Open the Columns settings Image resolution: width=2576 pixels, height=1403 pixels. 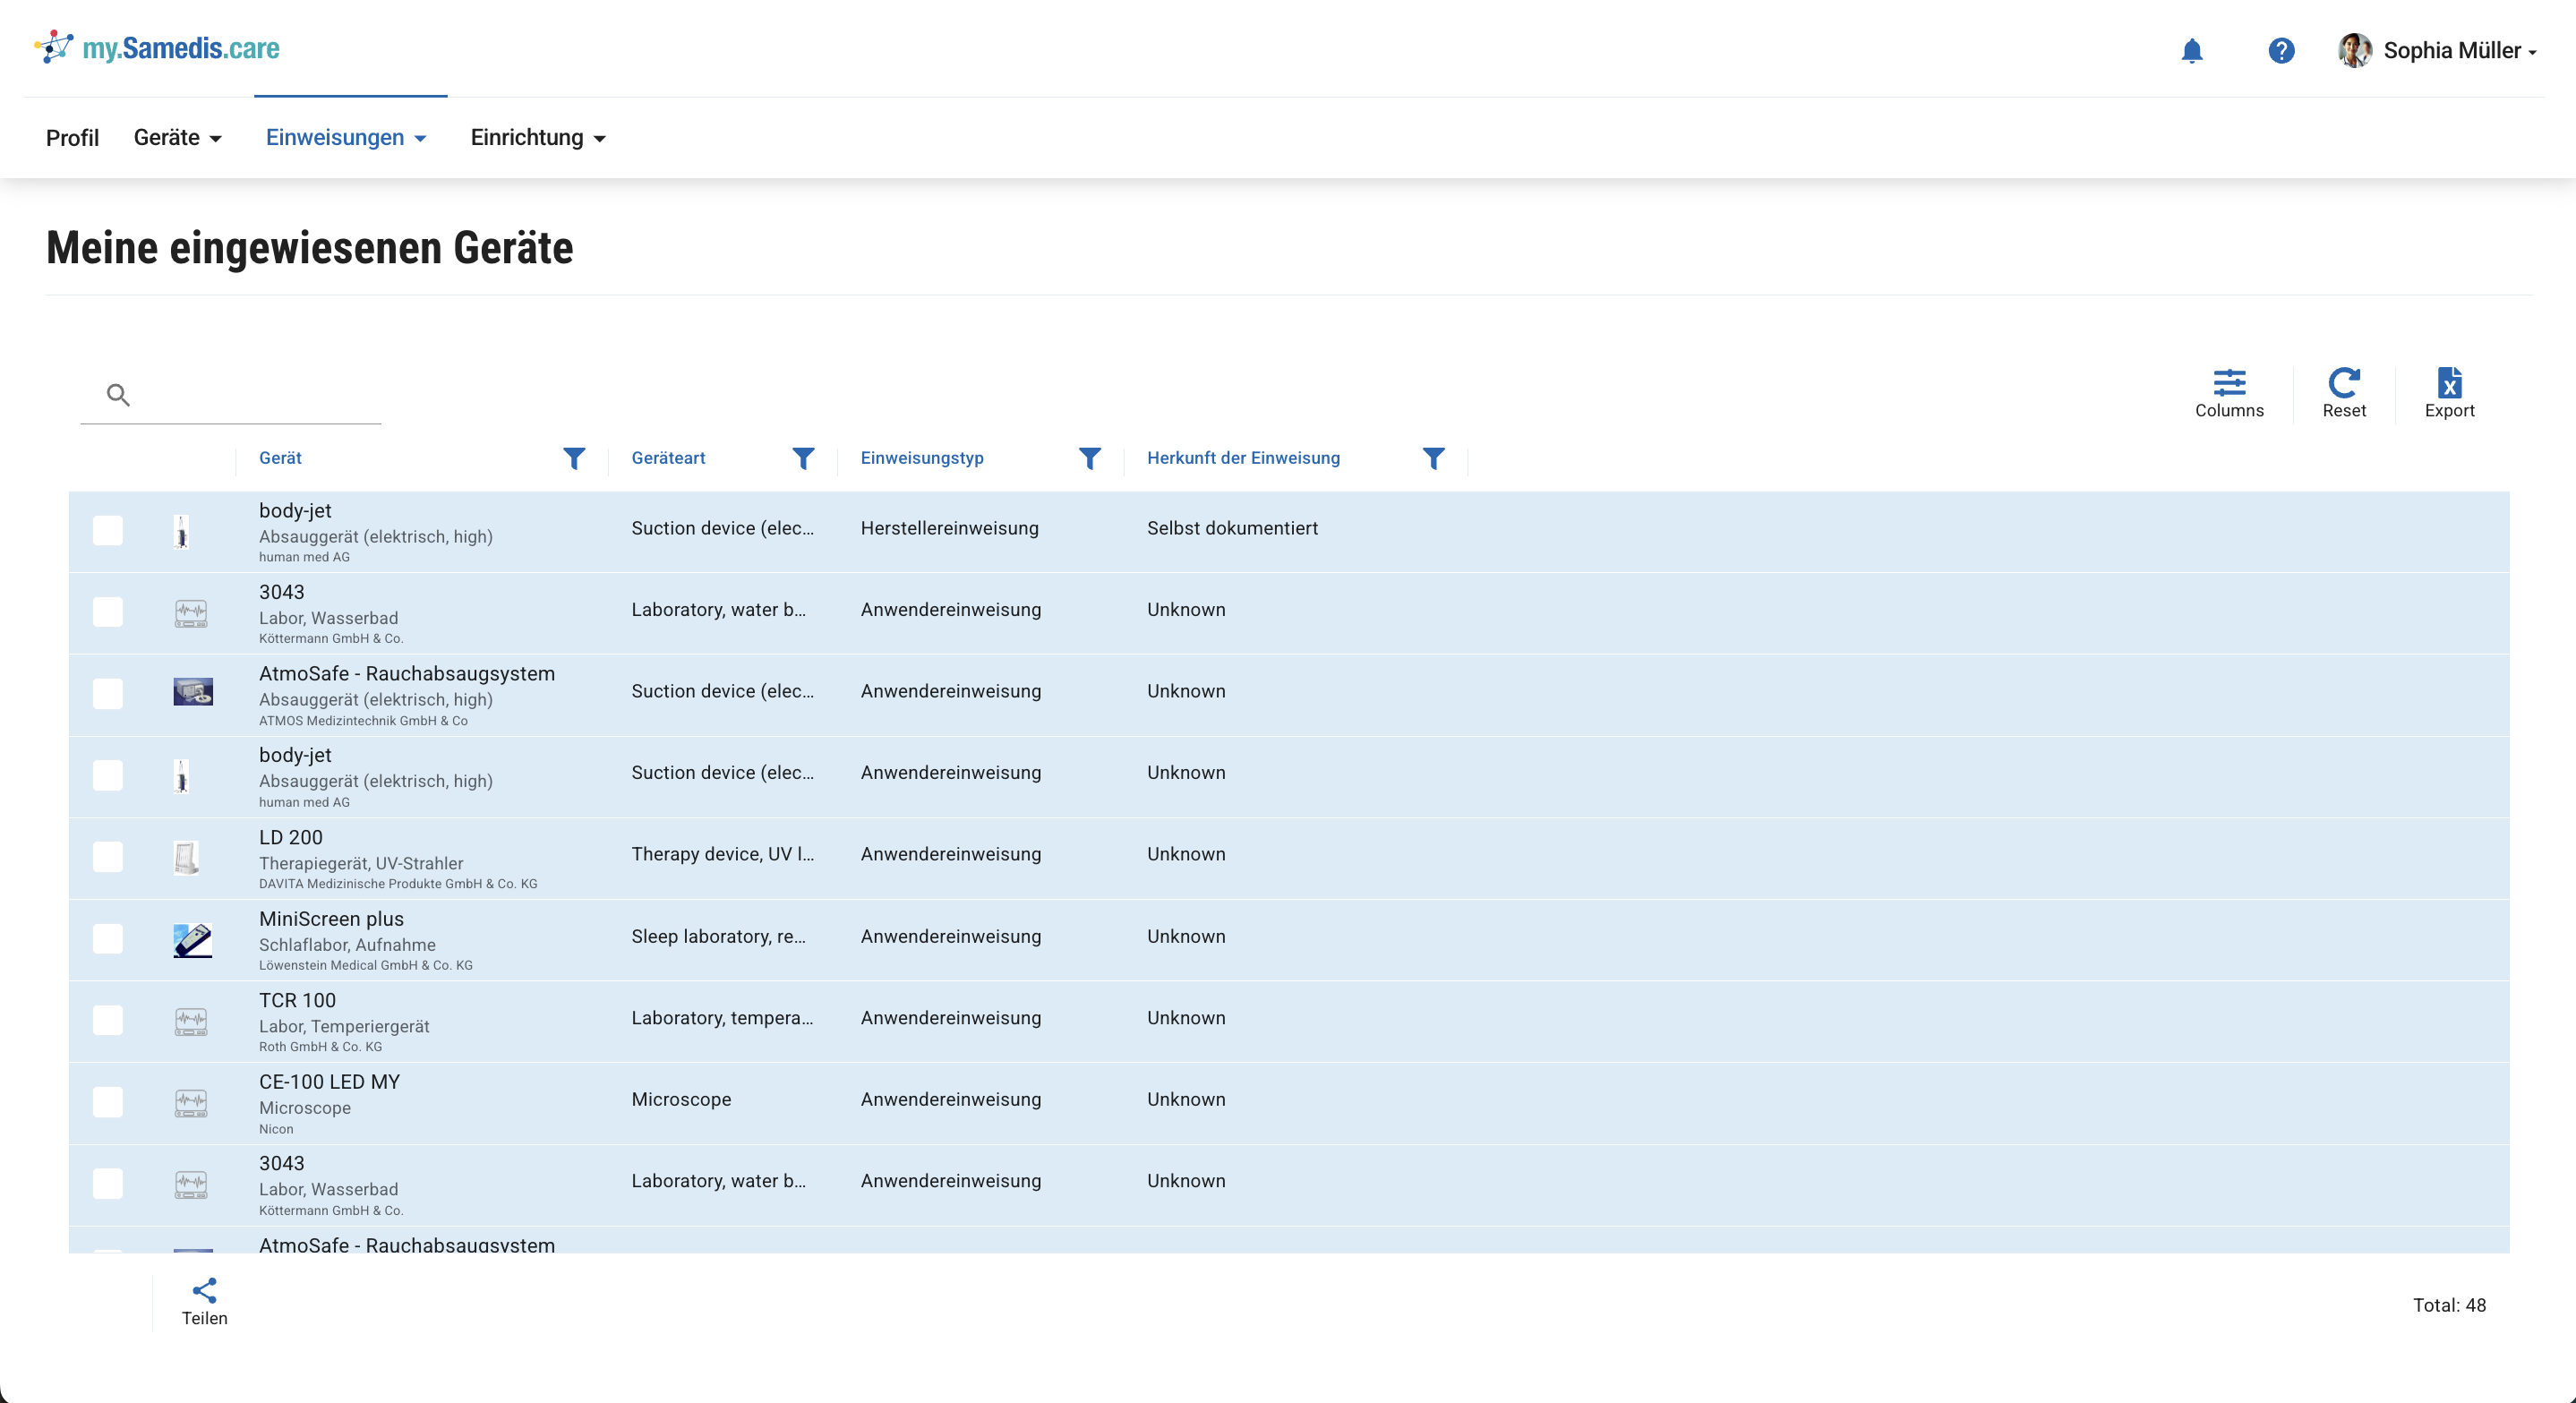pos(2228,392)
